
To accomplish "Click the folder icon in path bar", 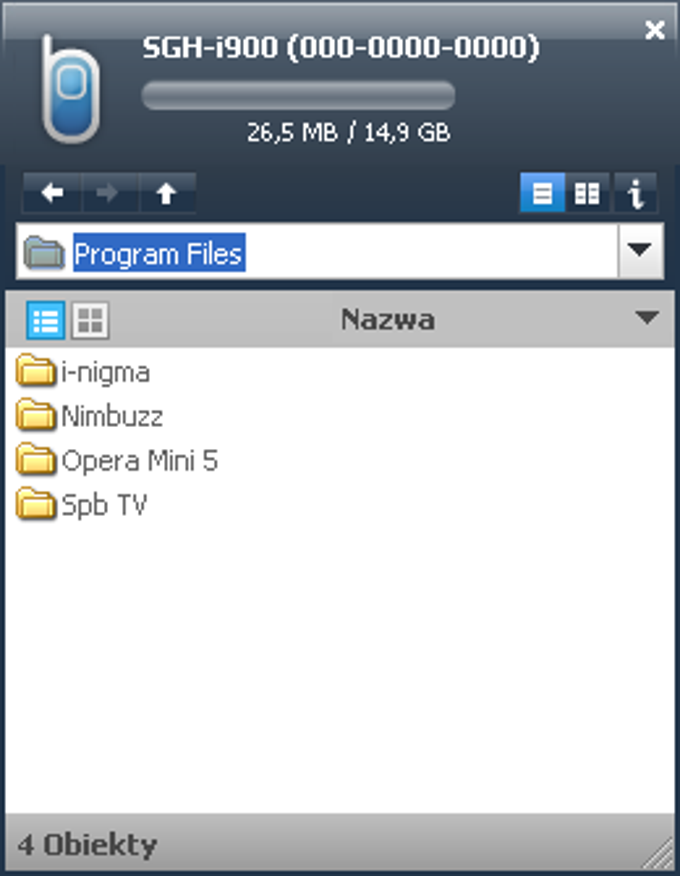I will [x=44, y=253].
